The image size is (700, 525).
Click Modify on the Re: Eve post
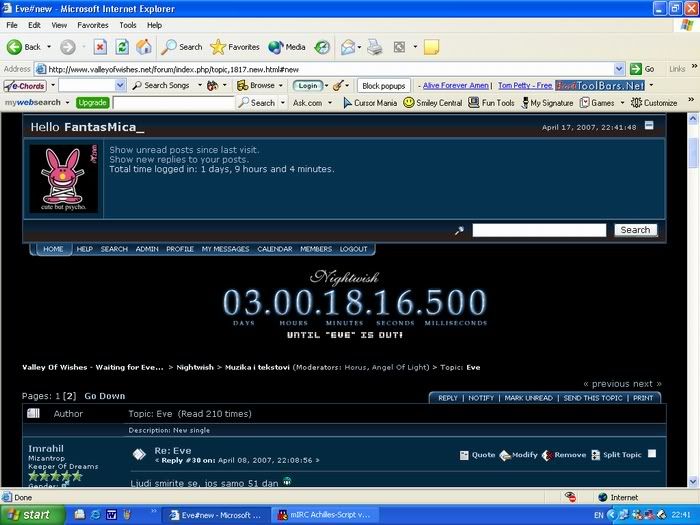point(518,455)
